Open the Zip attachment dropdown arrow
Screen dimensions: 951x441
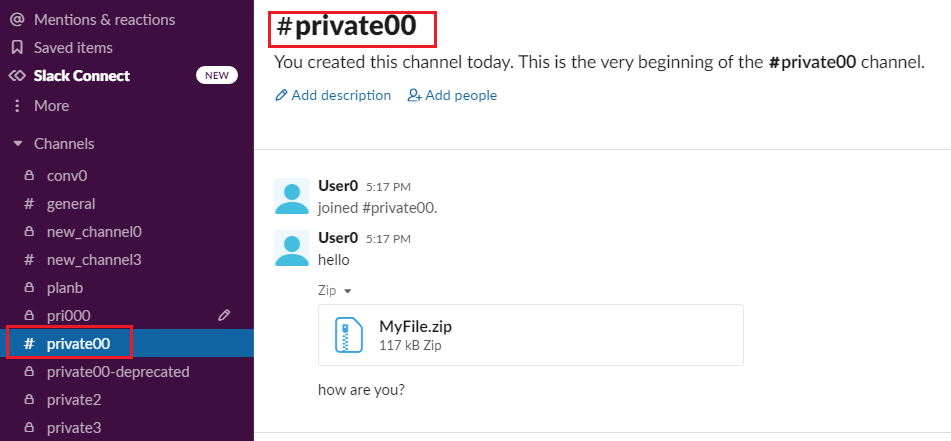[x=348, y=291]
